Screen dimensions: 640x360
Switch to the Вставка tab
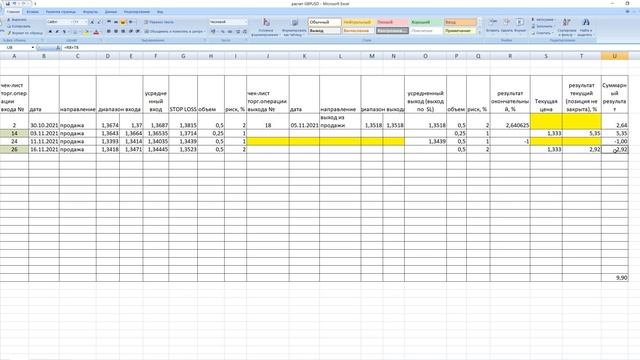(x=32, y=12)
